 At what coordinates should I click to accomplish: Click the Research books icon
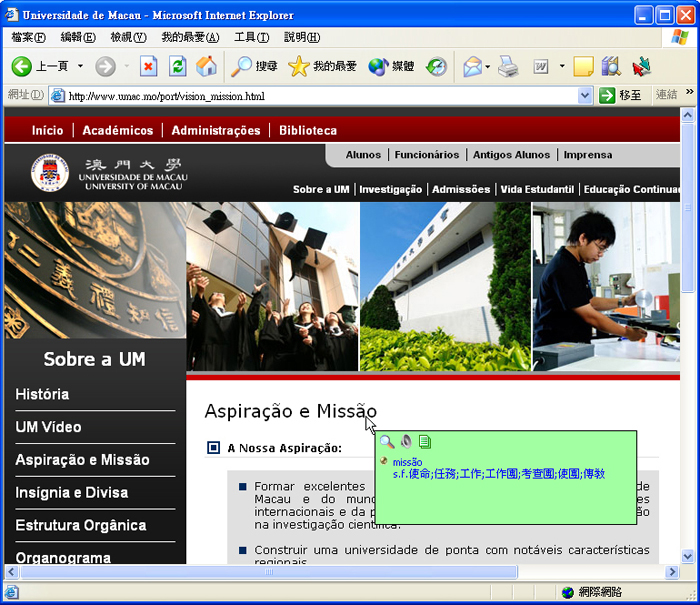click(611, 67)
